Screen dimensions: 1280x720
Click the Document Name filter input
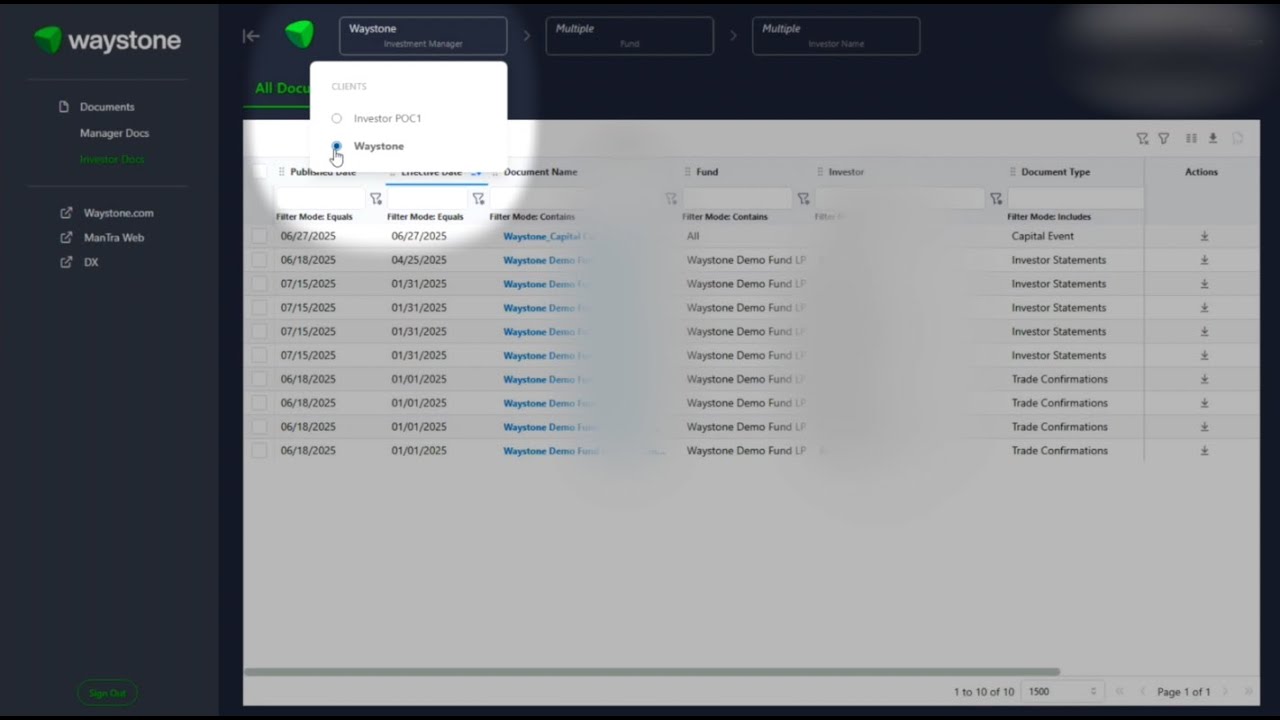coord(575,199)
